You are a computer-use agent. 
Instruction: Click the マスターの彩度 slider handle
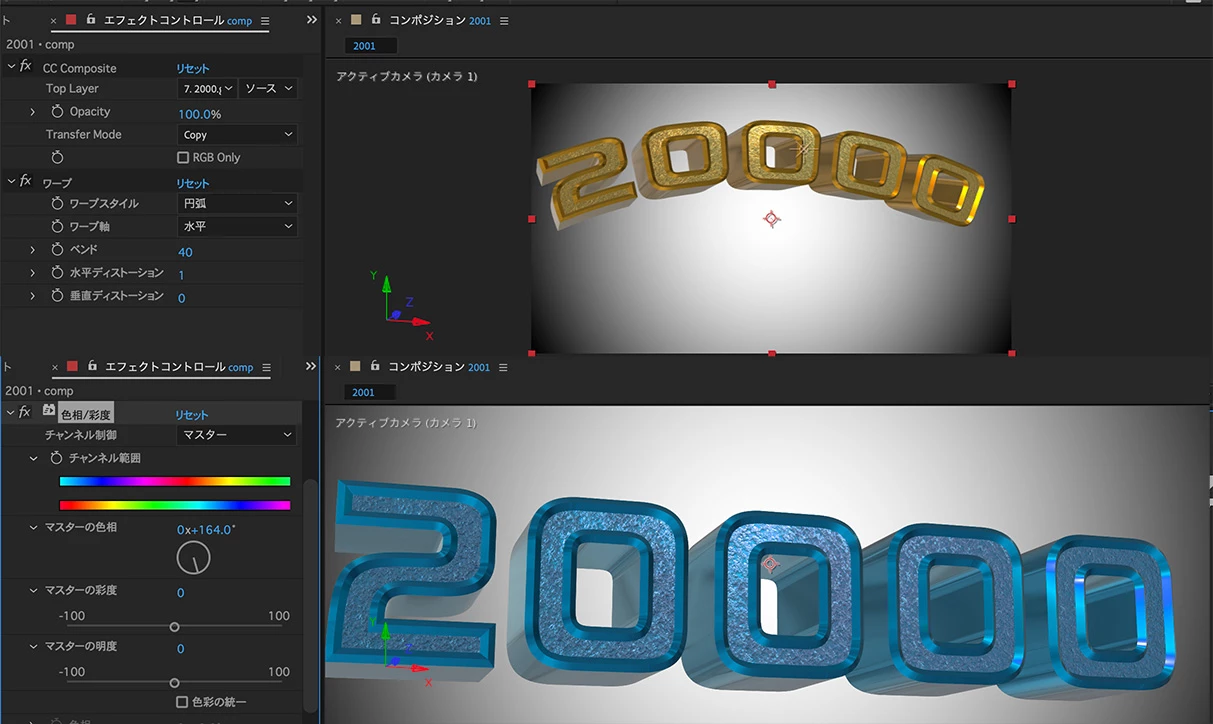pos(174,627)
